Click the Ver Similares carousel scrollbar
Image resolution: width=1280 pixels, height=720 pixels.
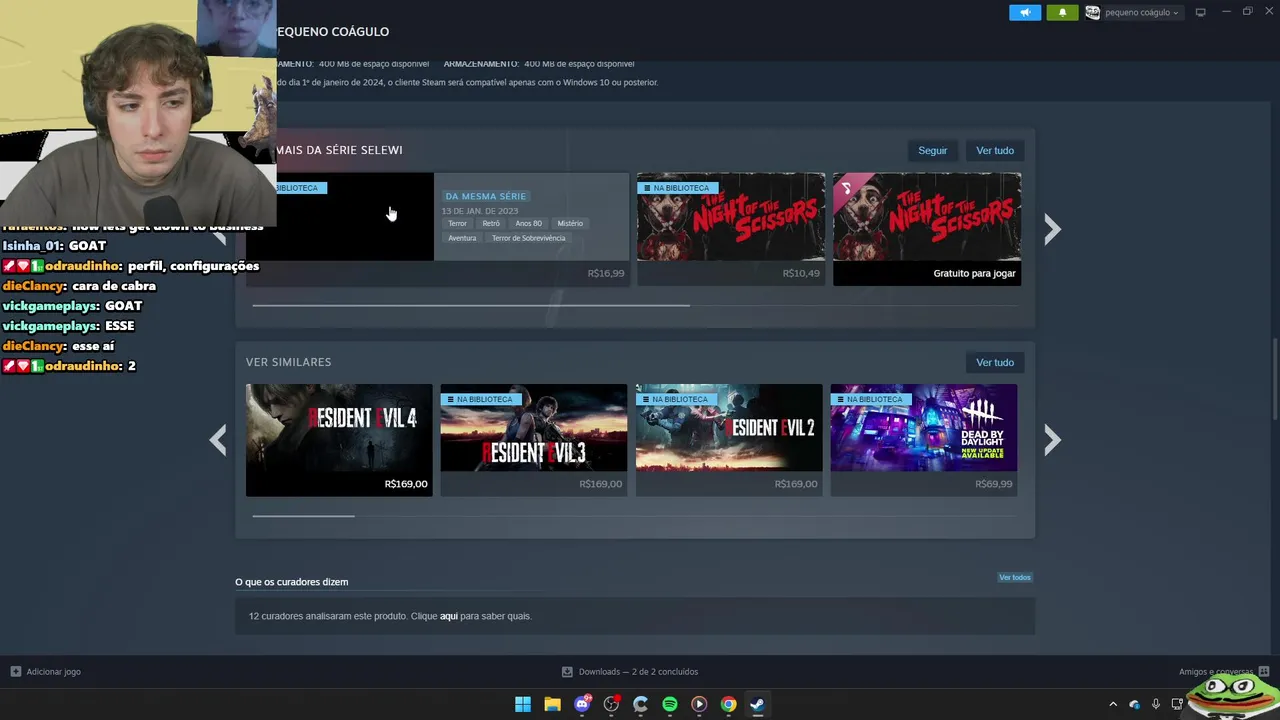click(303, 516)
